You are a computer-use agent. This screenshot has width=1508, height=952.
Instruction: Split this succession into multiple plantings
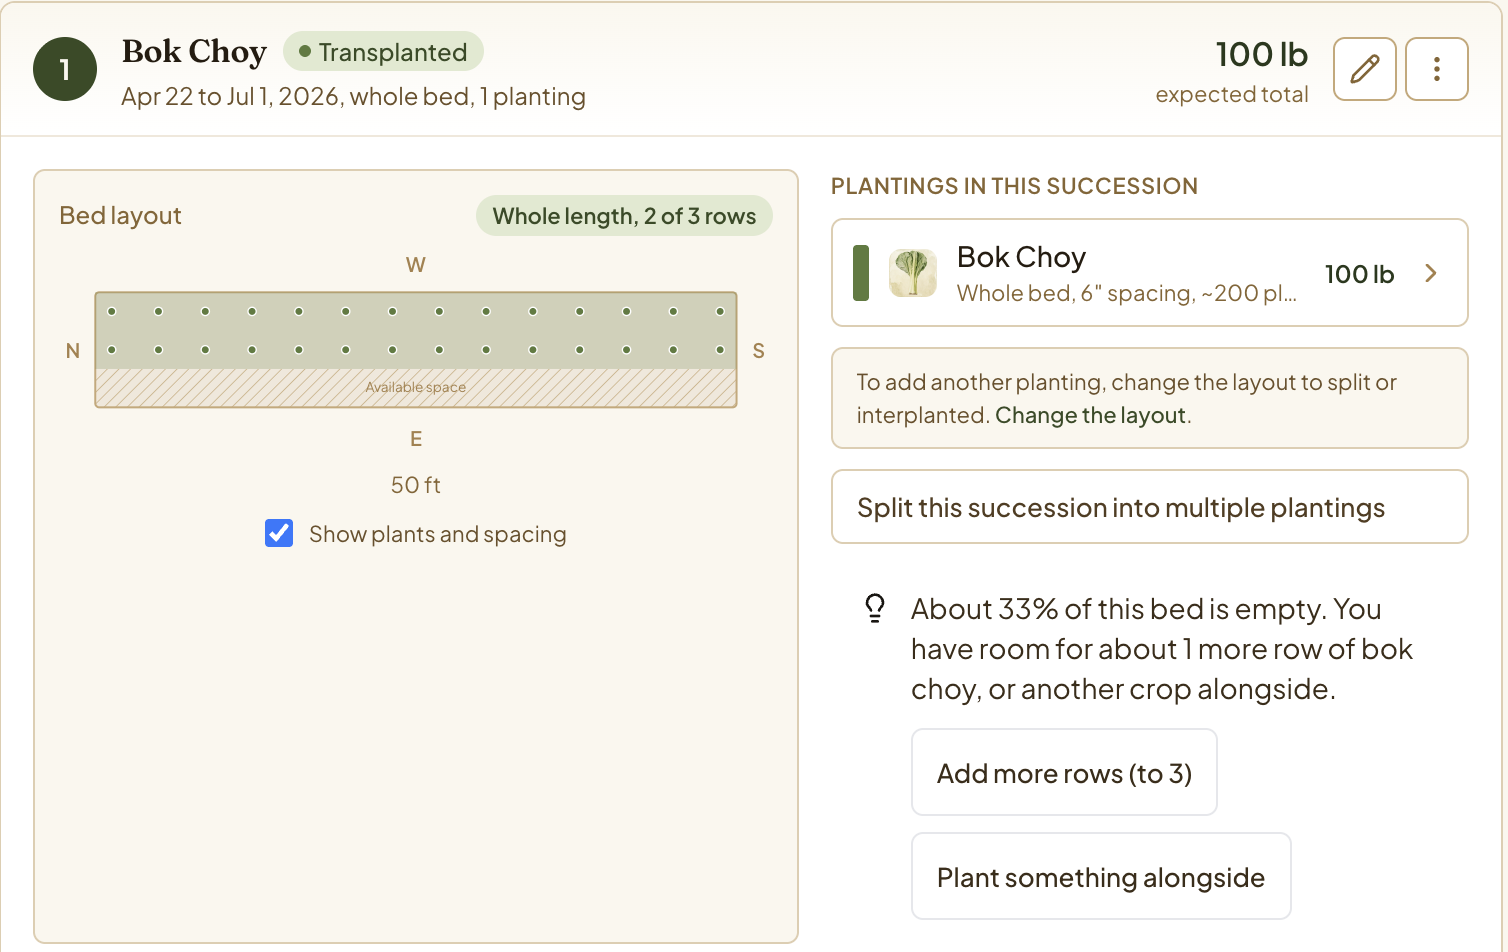point(1150,507)
